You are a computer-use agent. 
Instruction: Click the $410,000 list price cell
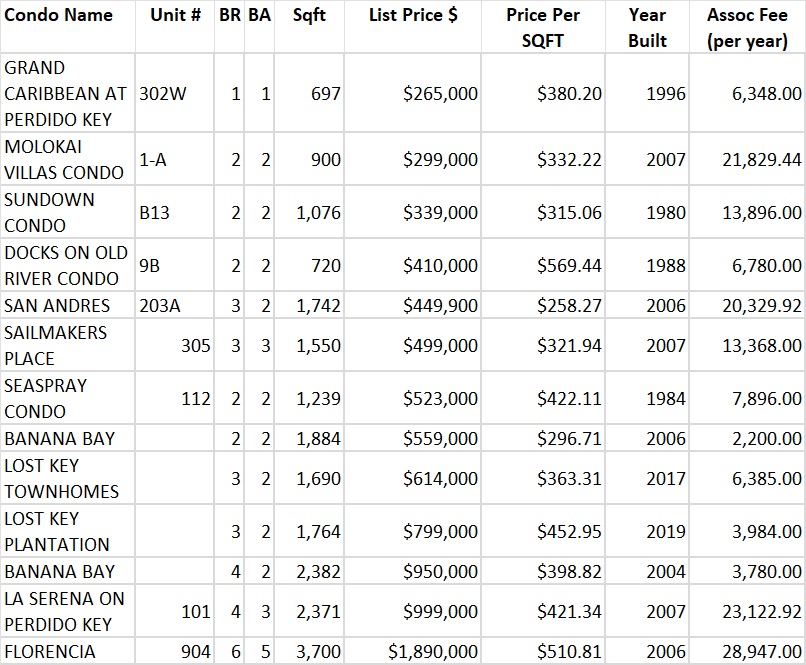[x=440, y=265]
